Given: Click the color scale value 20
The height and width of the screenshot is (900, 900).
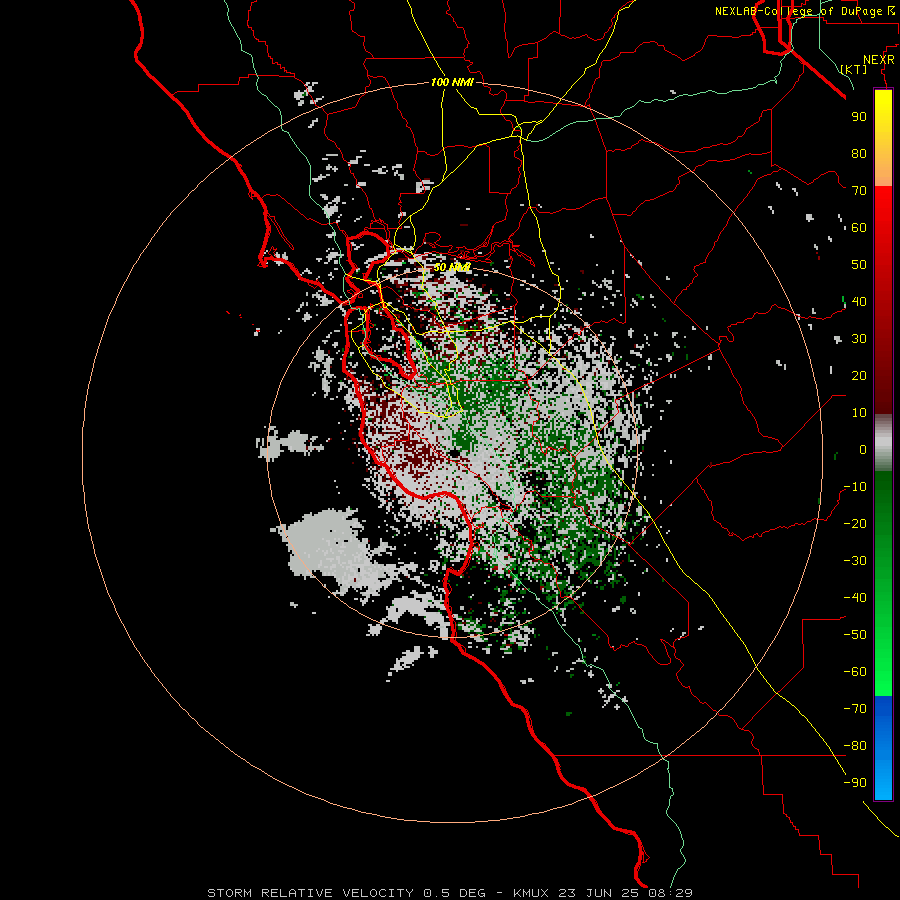Looking at the screenshot, I should pyautogui.click(x=859, y=376).
